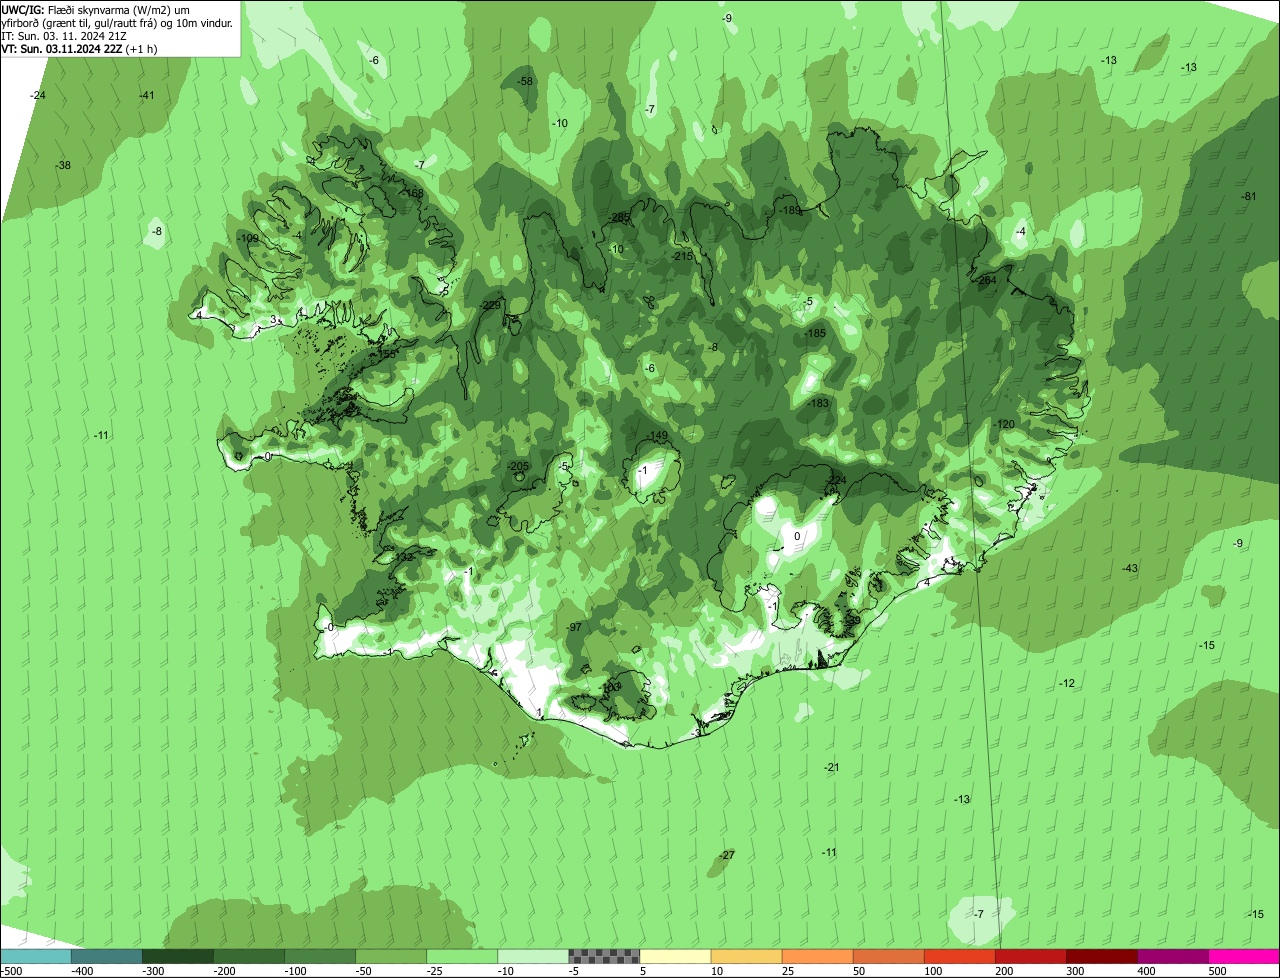Pick the dark teal legend swatch between -400 and -300
1280x978 pixels.
point(107,956)
